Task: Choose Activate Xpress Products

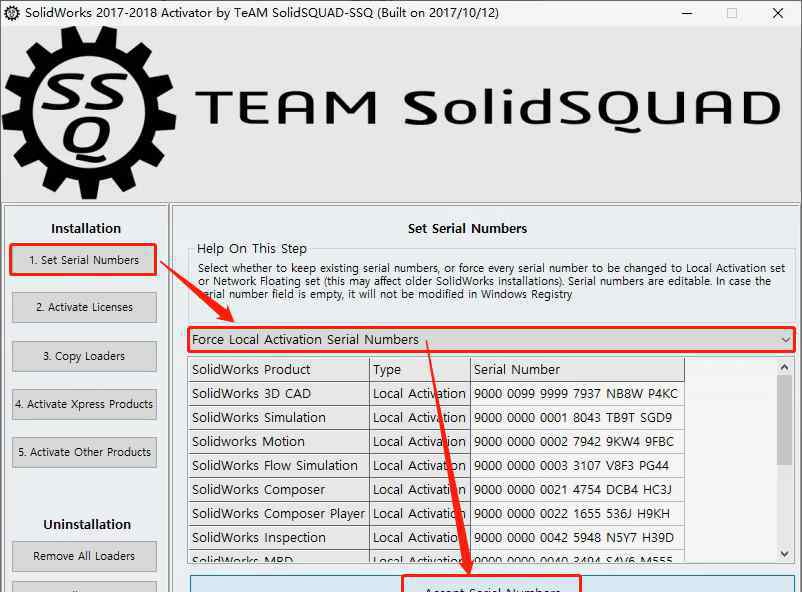Action: (x=84, y=404)
